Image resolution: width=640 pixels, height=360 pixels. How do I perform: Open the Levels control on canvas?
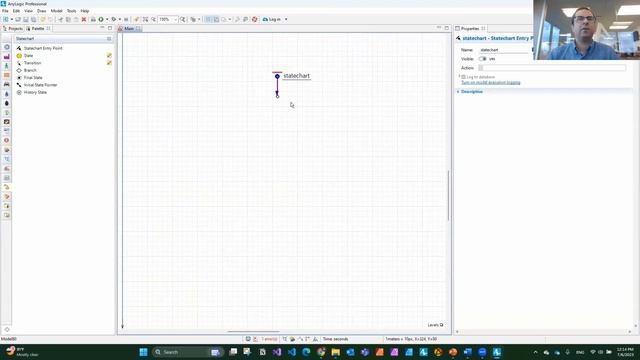pos(435,325)
